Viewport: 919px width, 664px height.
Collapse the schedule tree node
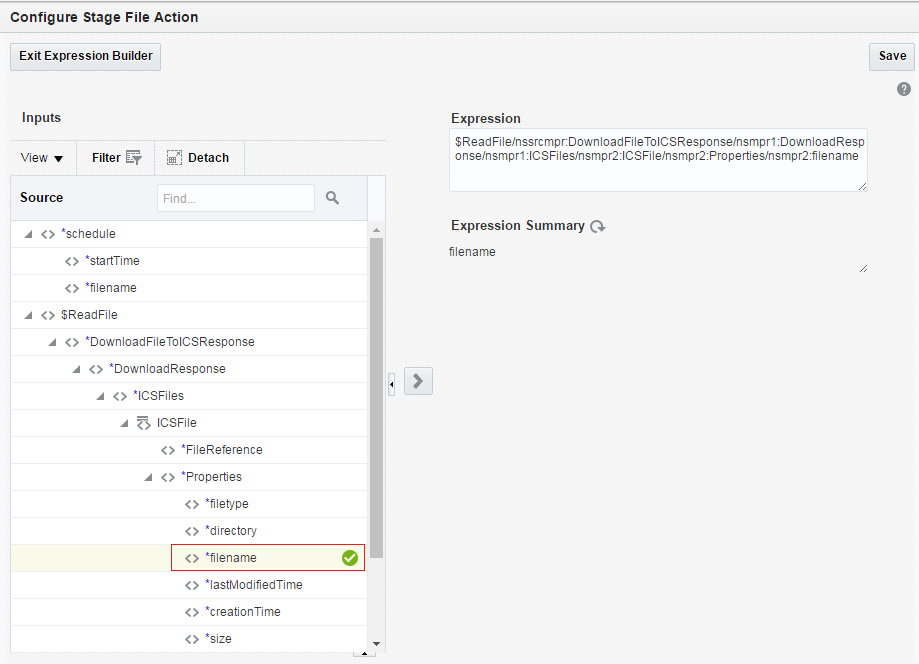[x=28, y=234]
